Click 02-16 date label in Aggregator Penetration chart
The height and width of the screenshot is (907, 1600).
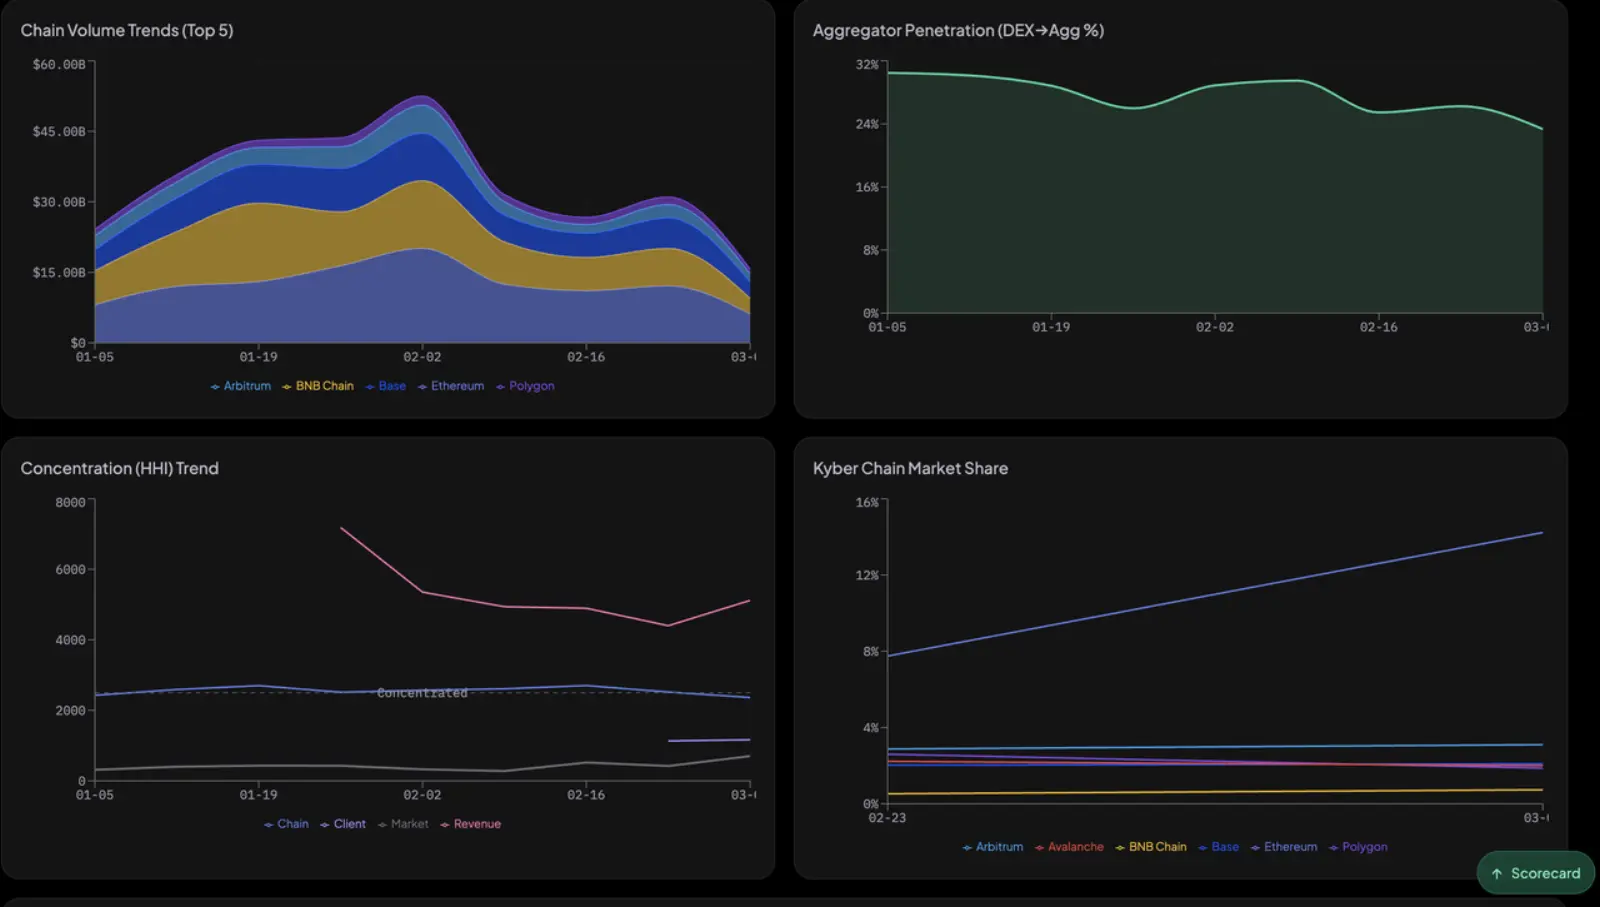[1379, 327]
